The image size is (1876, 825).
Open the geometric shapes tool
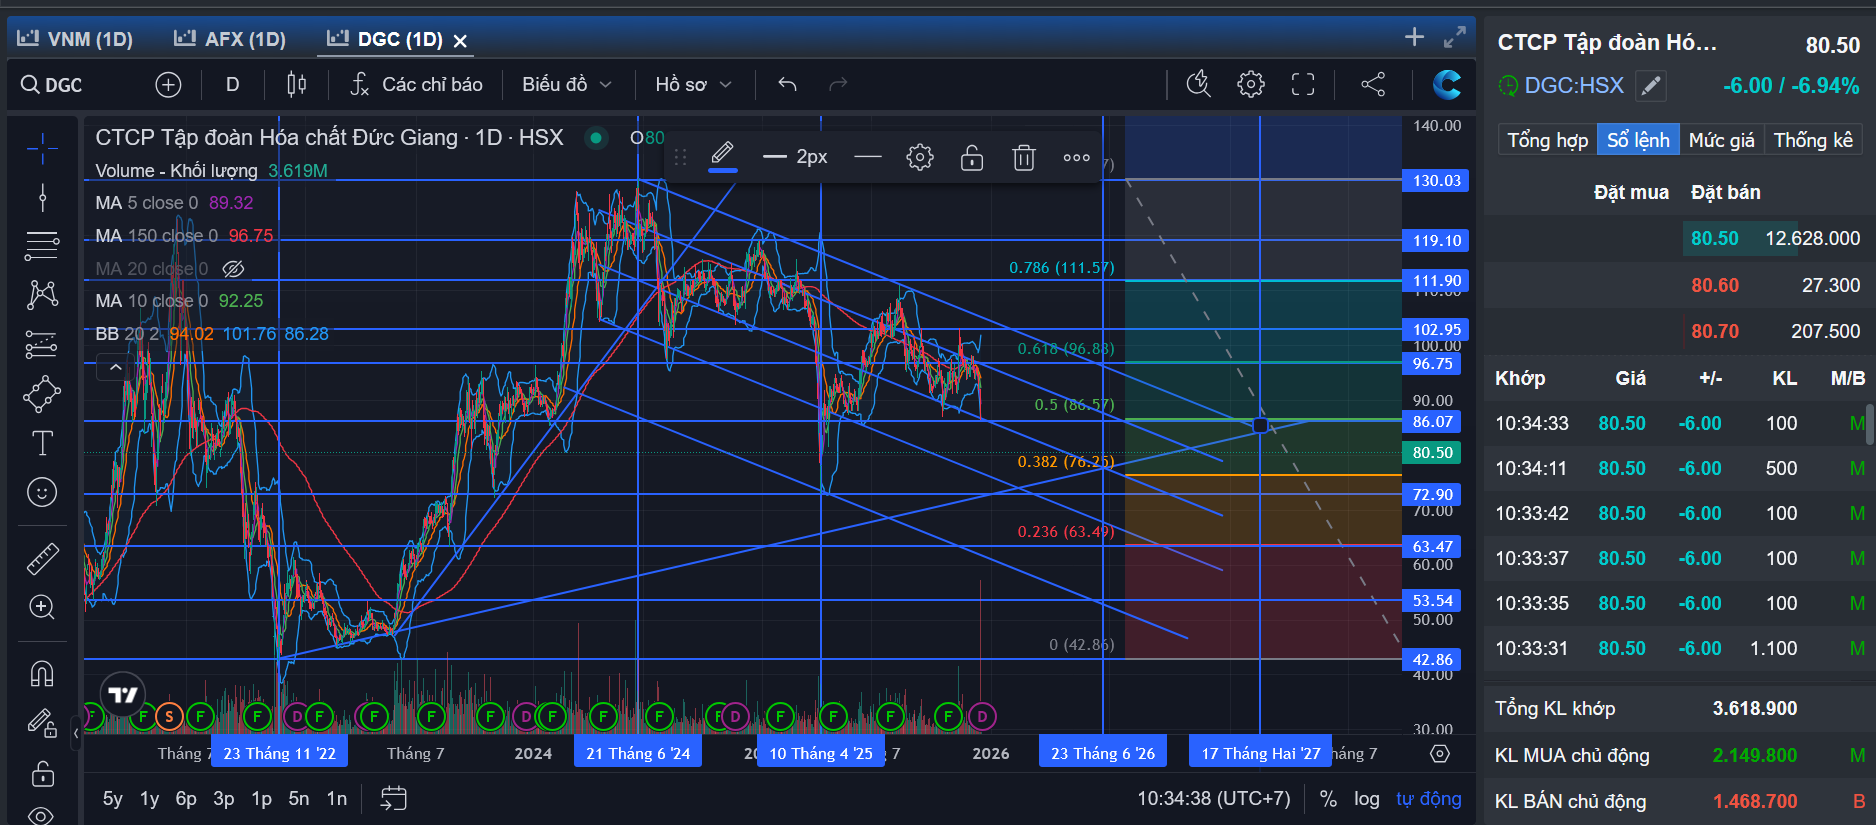click(x=42, y=394)
